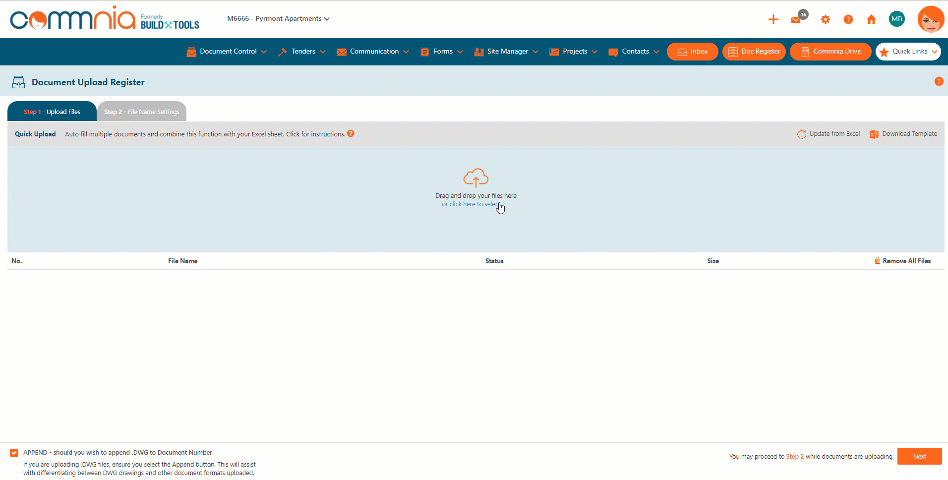Toggle the APPEND .DWG checkbox
This screenshot has height=480, width=948.
pos(14,452)
